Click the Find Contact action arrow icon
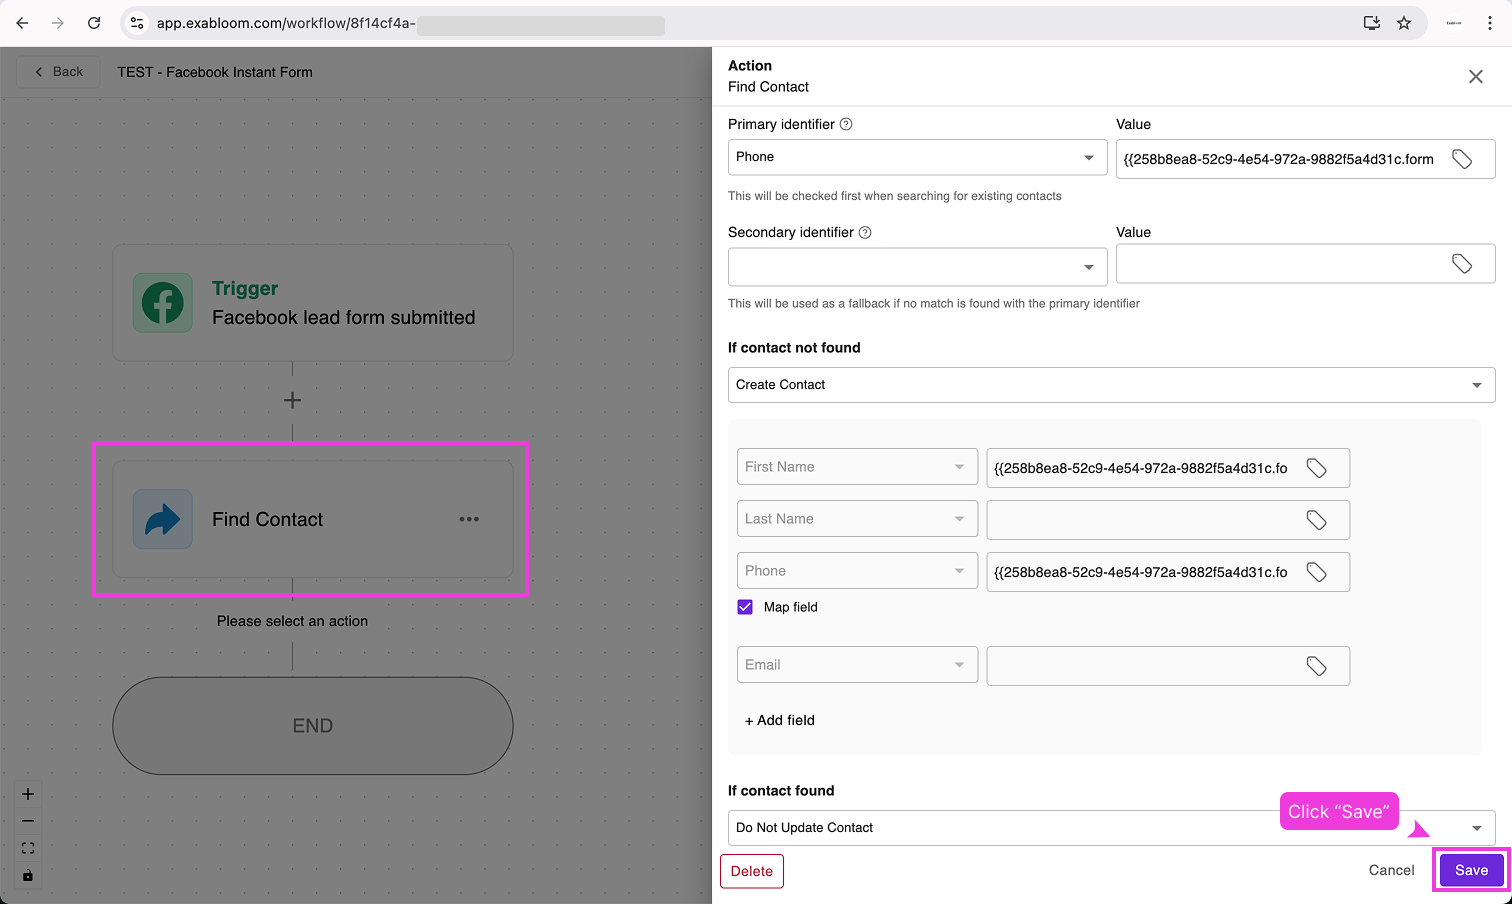Image resolution: width=1512 pixels, height=904 pixels. 162,519
